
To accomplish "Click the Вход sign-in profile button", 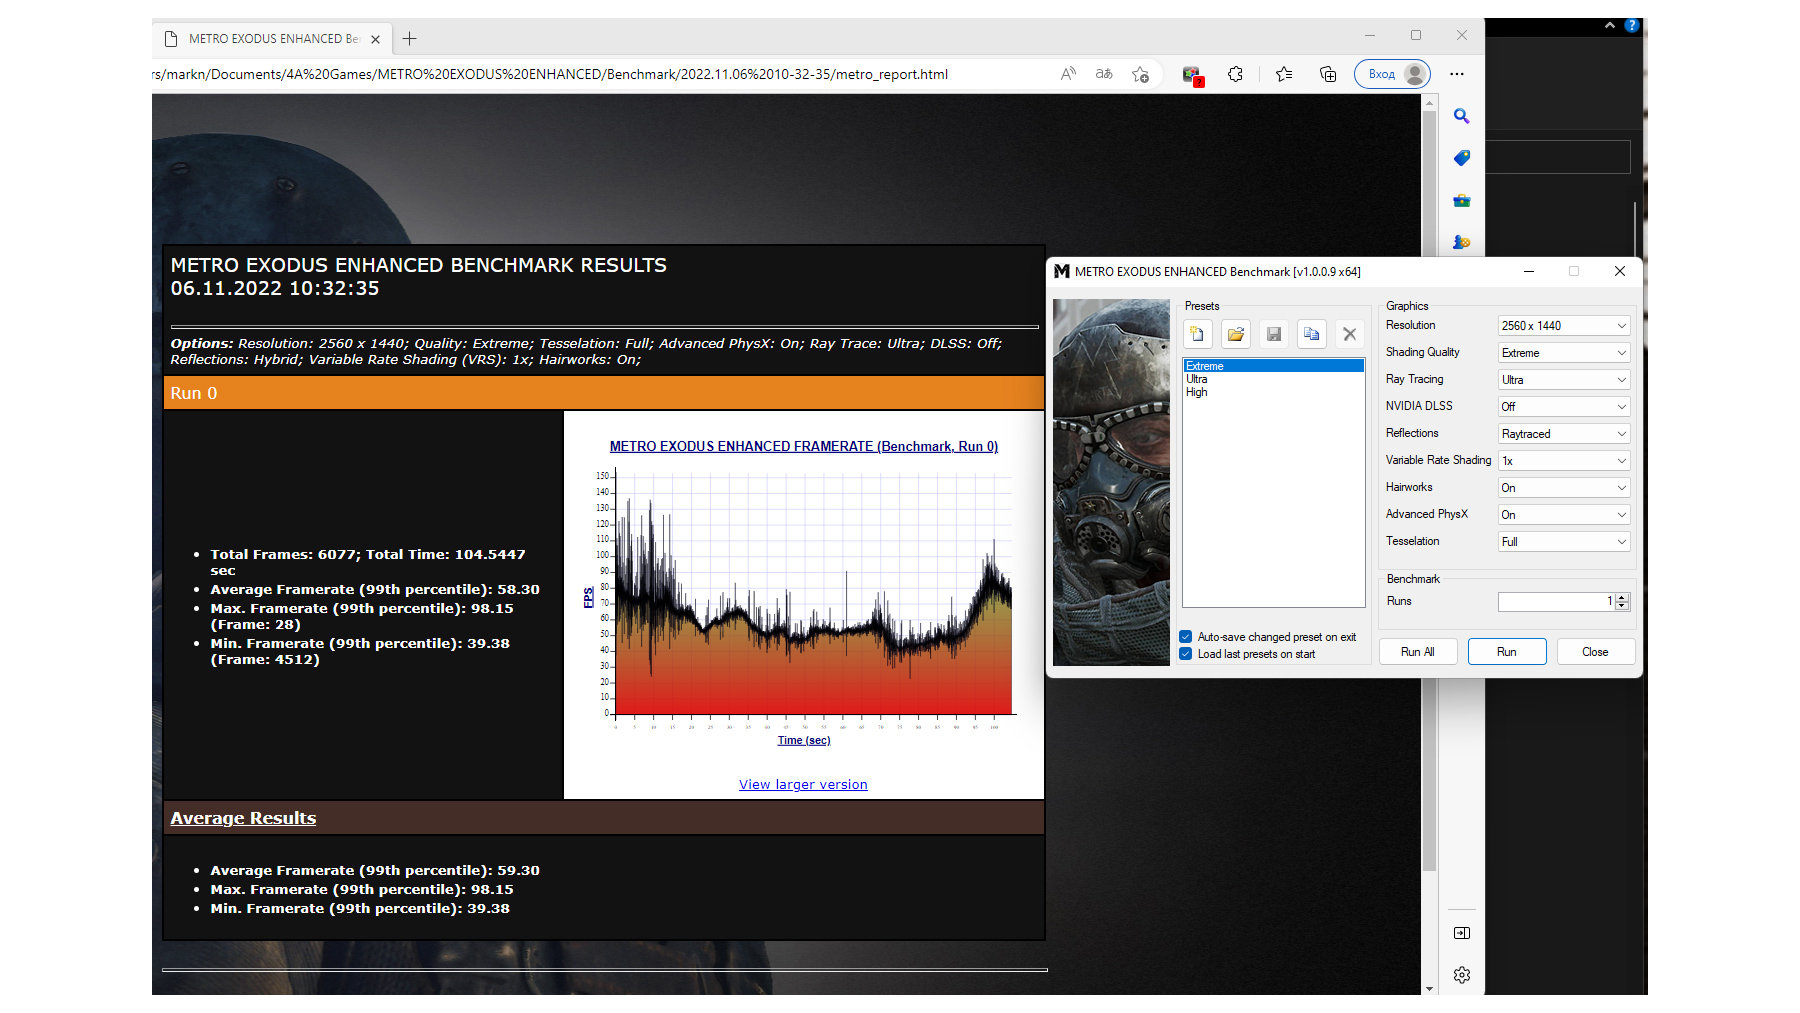I will pyautogui.click(x=1393, y=74).
